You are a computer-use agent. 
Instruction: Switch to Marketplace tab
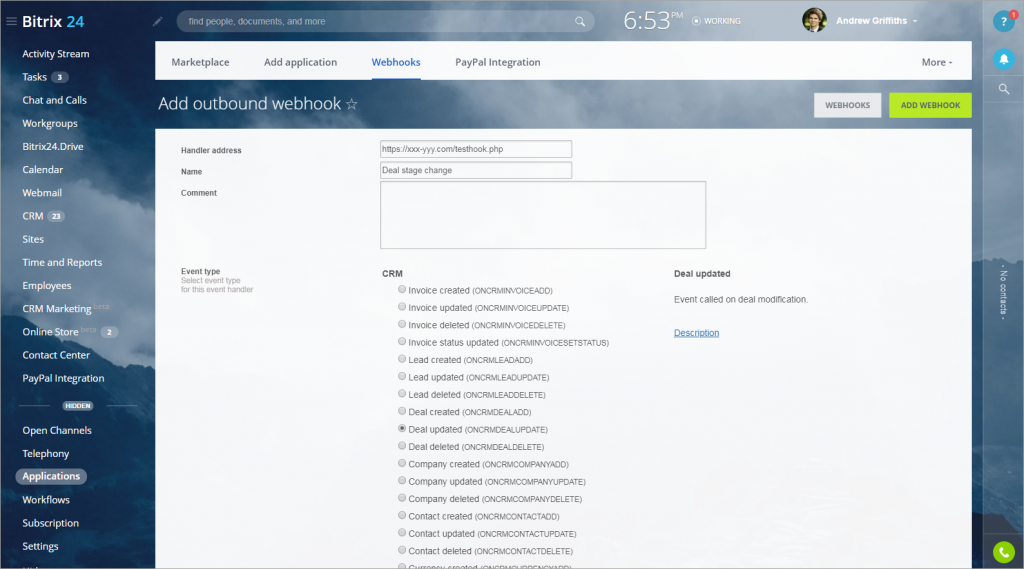[200, 62]
